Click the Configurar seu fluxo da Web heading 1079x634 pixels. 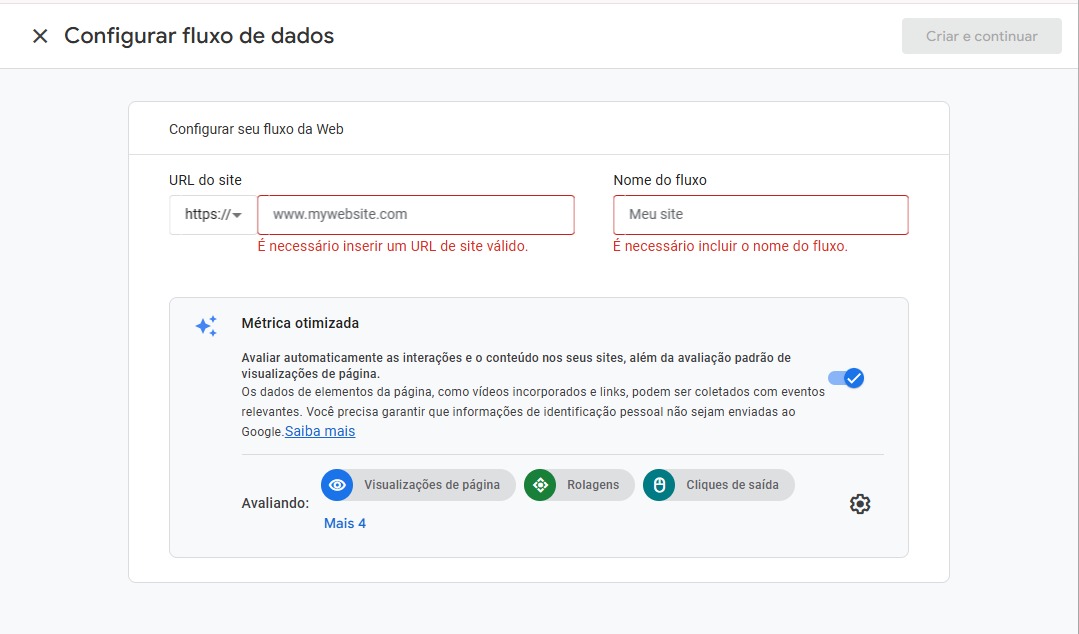pos(256,129)
